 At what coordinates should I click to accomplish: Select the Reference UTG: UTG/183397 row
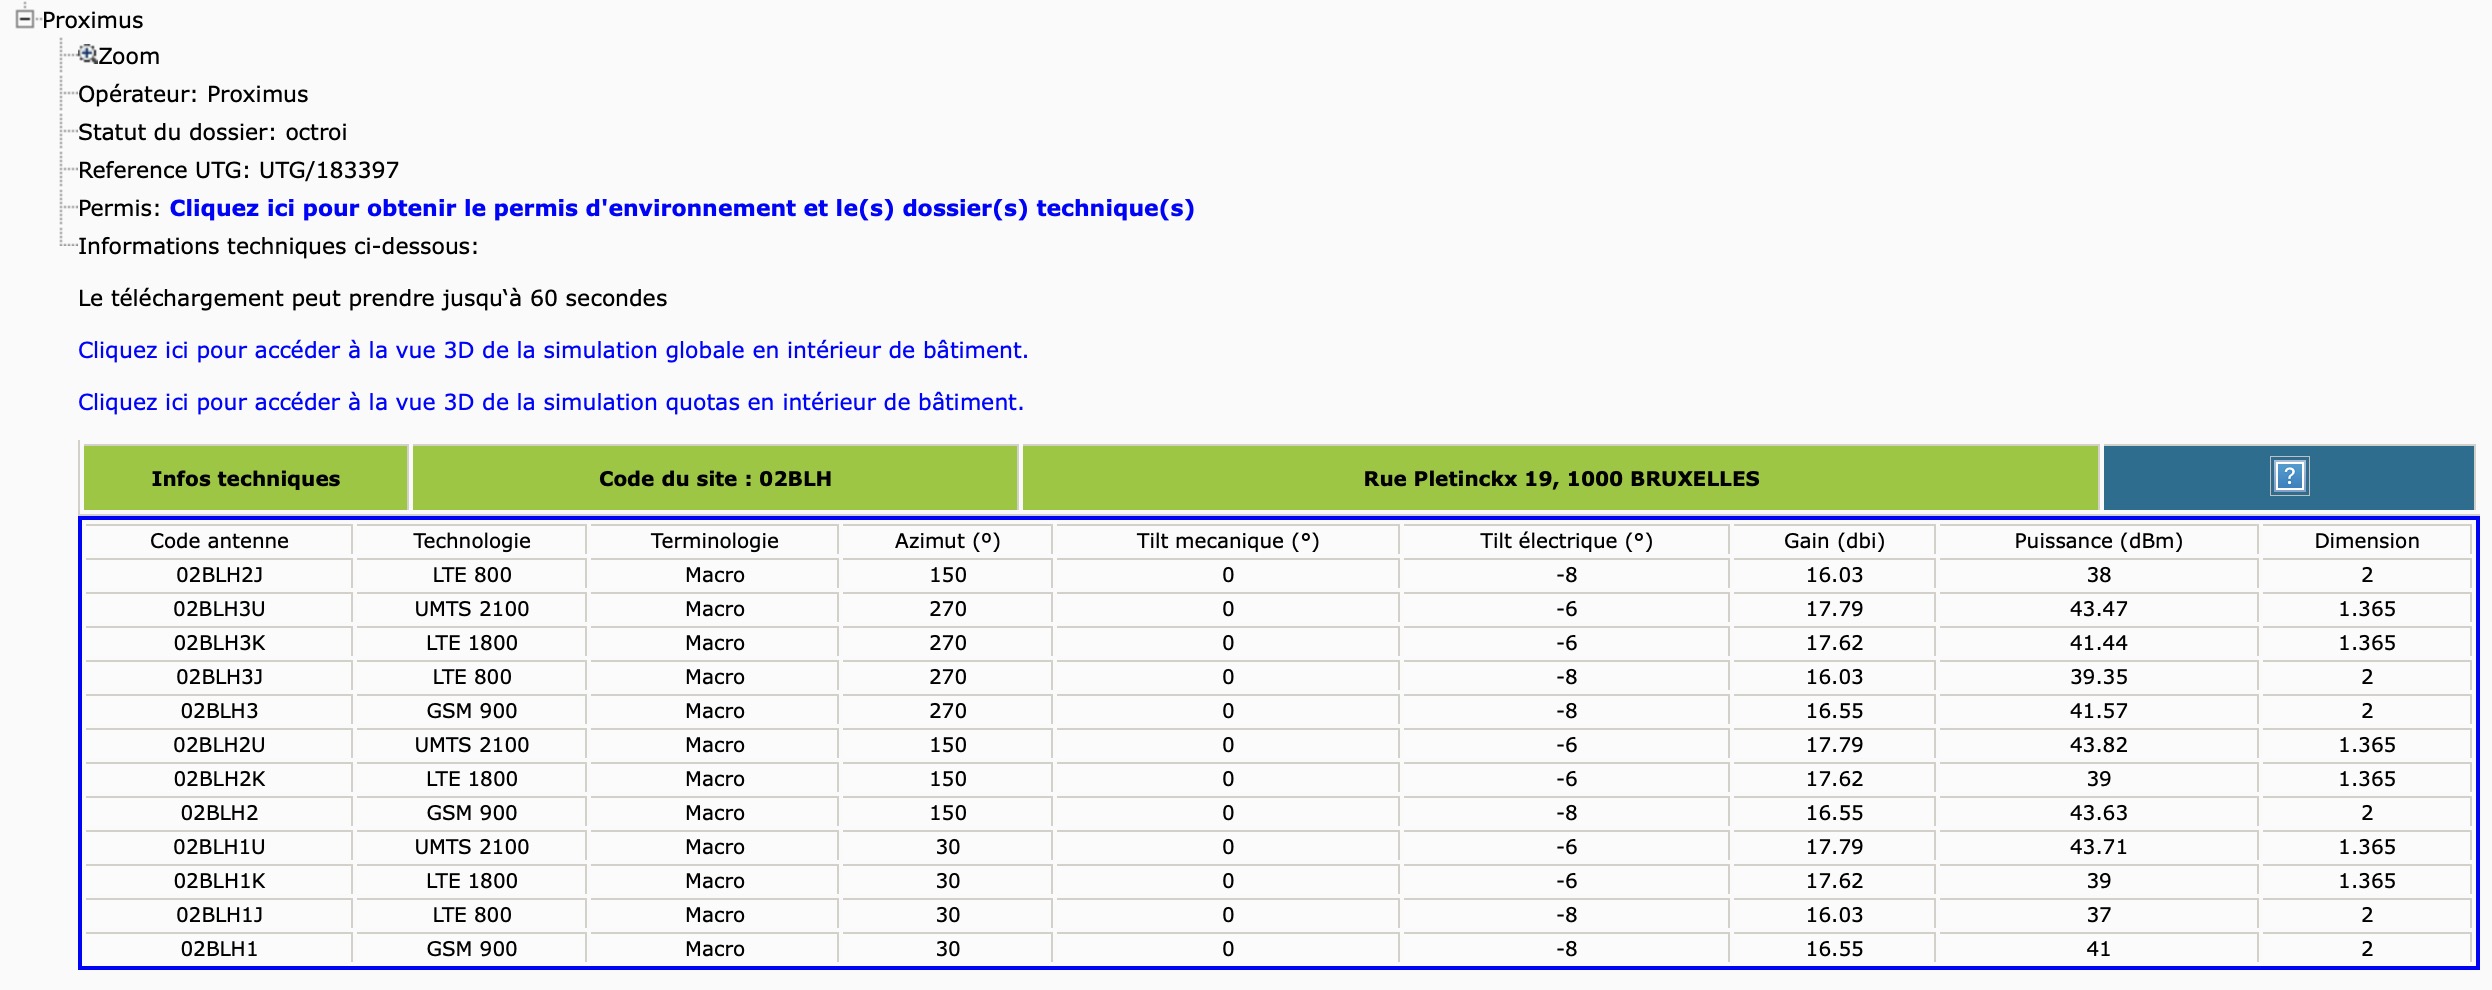pyautogui.click(x=238, y=170)
